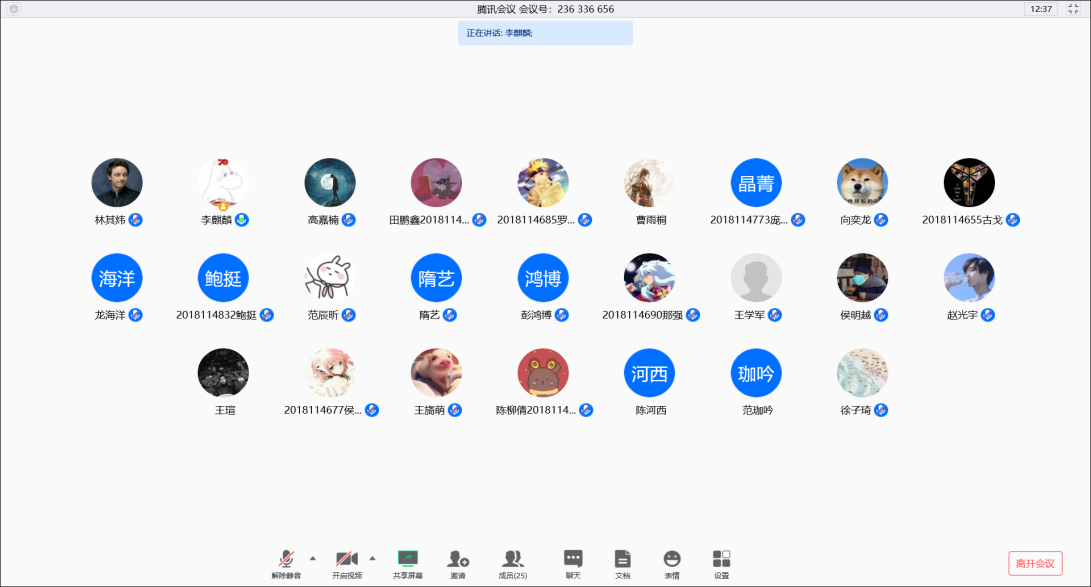Click the muted mic icon beside 隋艺
The height and width of the screenshot is (587, 1091).
[x=449, y=315]
